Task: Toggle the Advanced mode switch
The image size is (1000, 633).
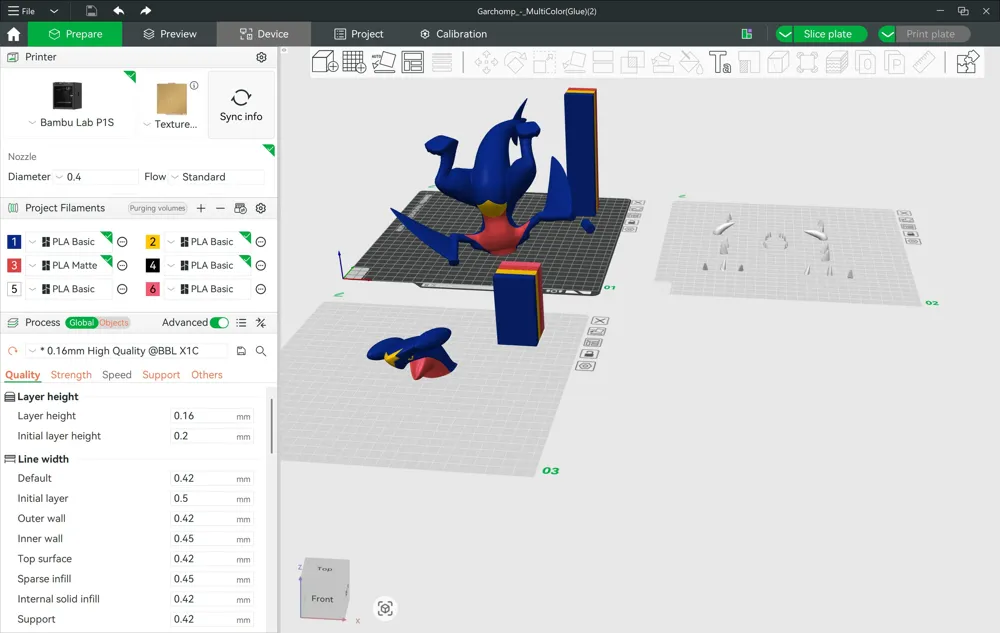Action: coord(219,323)
